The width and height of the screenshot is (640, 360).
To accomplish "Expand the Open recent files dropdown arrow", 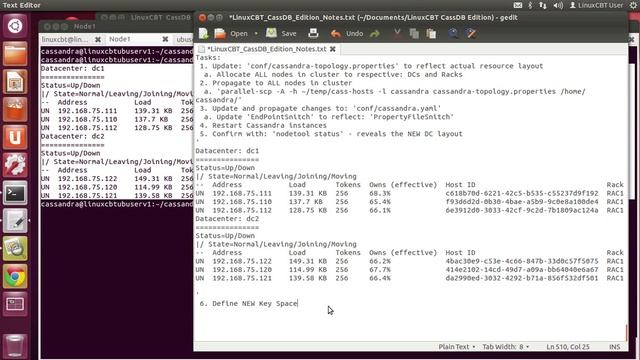I will [256, 34].
